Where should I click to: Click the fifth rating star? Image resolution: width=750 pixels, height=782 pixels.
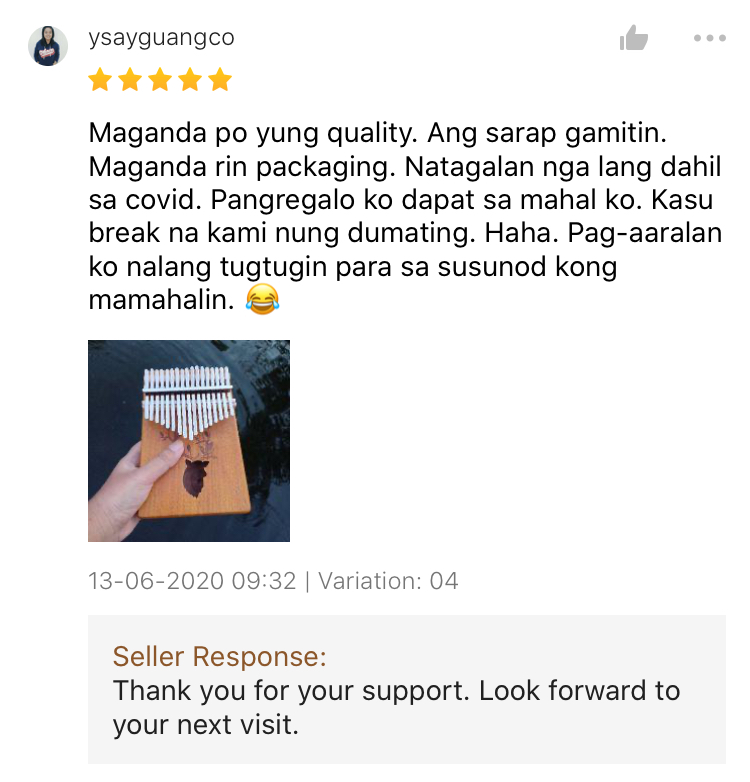pyautogui.click(x=220, y=80)
